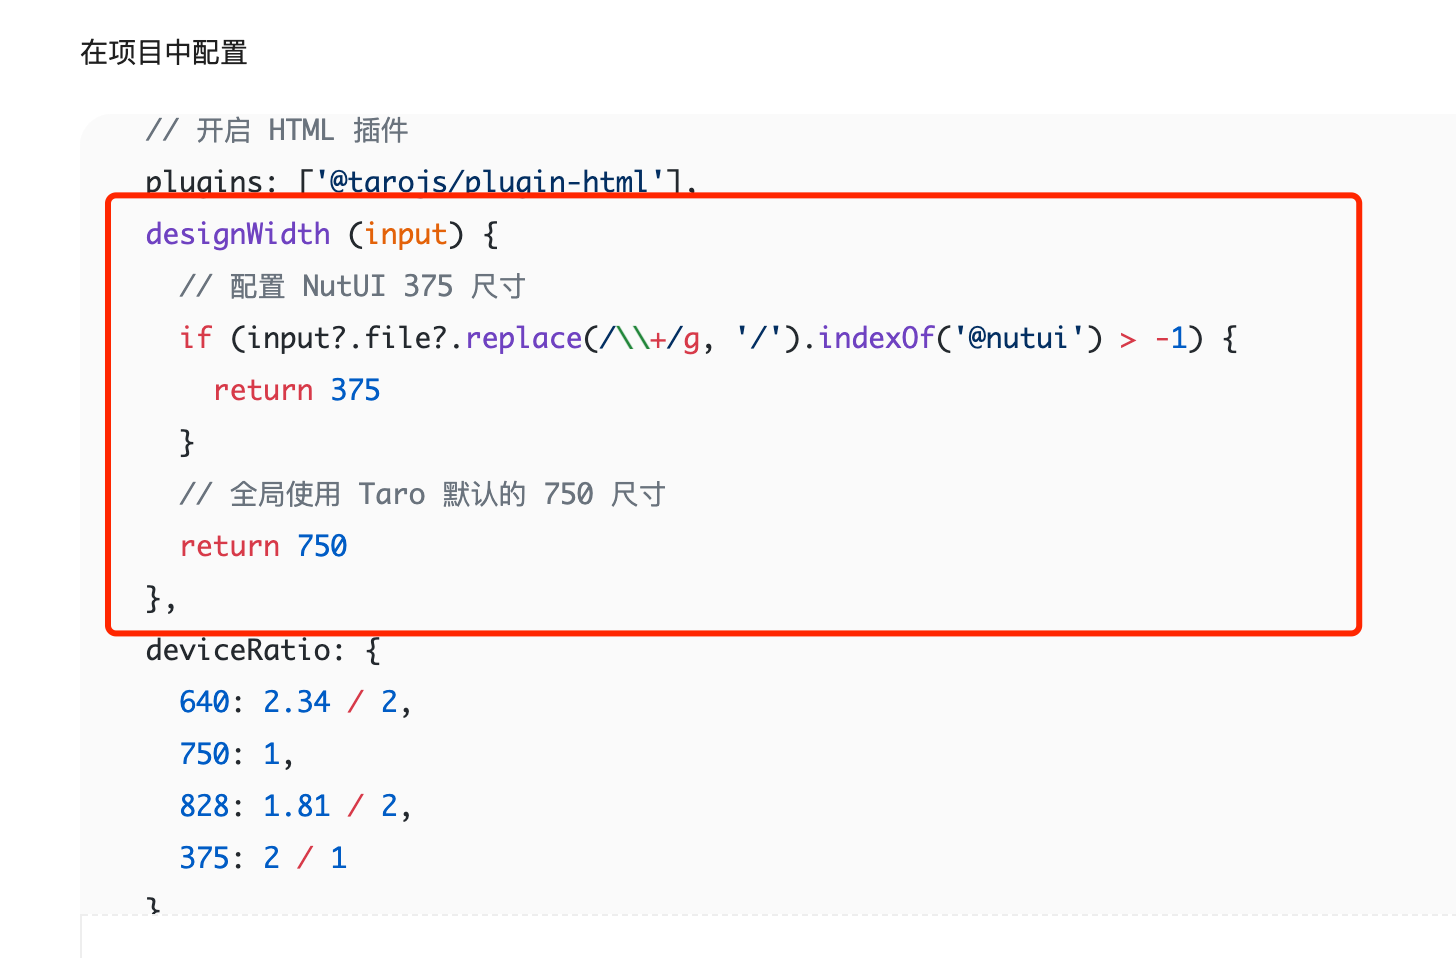Click the 750: 1 entry in deviceRatio

[x=236, y=754]
